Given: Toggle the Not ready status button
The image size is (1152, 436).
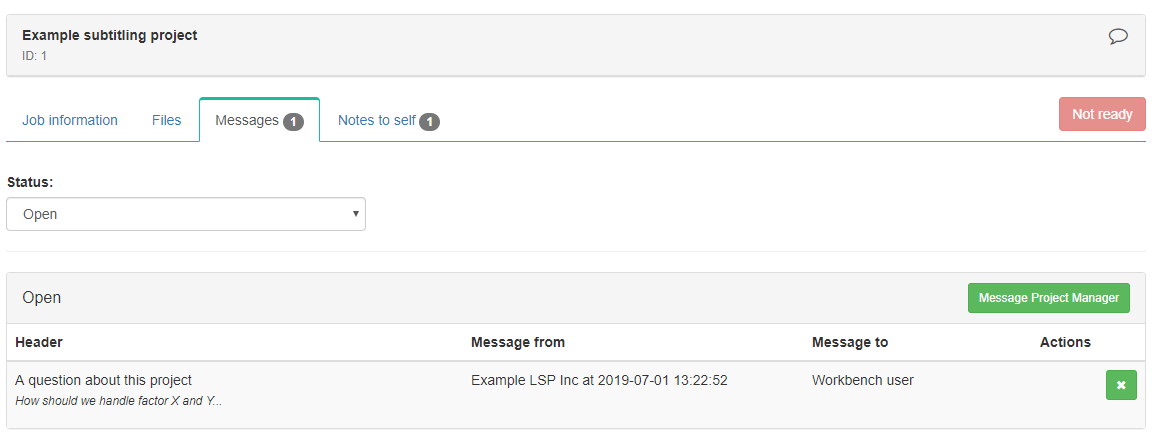Looking at the screenshot, I should coord(1102,114).
